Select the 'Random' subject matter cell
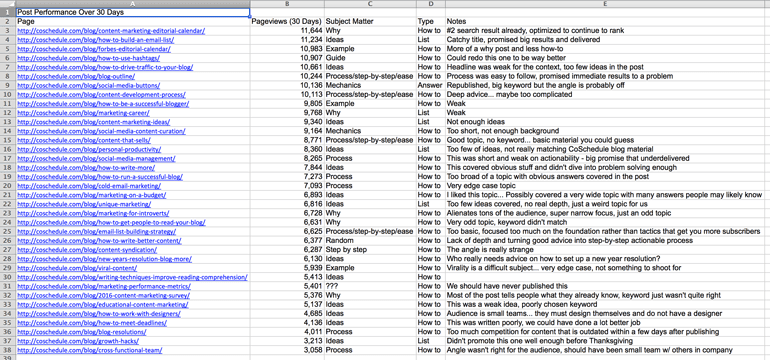 tap(370, 241)
